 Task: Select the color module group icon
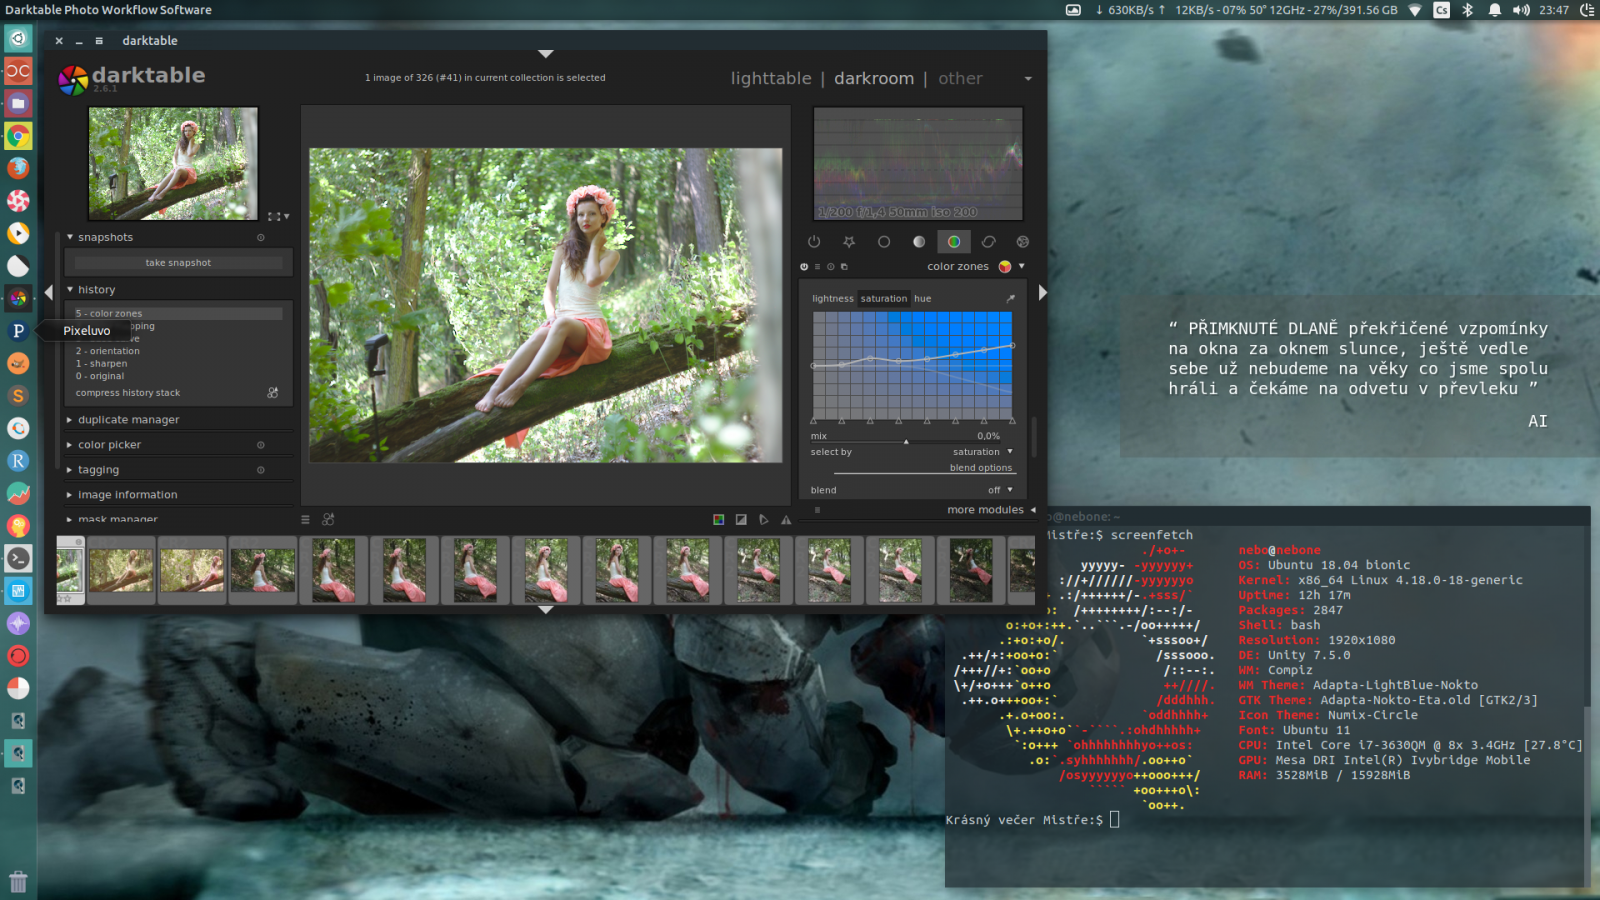click(x=954, y=241)
